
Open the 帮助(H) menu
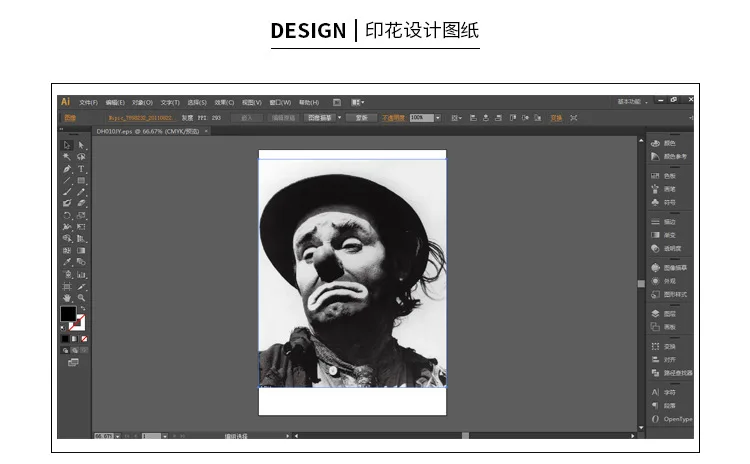pos(309,102)
